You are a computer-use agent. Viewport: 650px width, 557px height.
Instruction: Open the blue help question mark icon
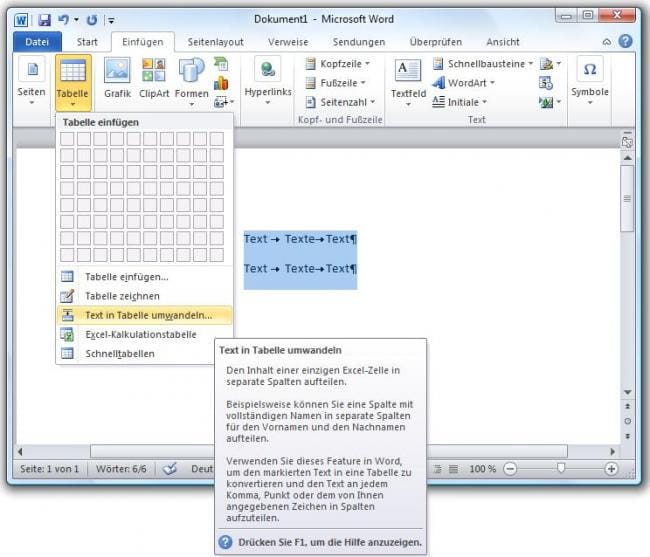click(x=625, y=41)
